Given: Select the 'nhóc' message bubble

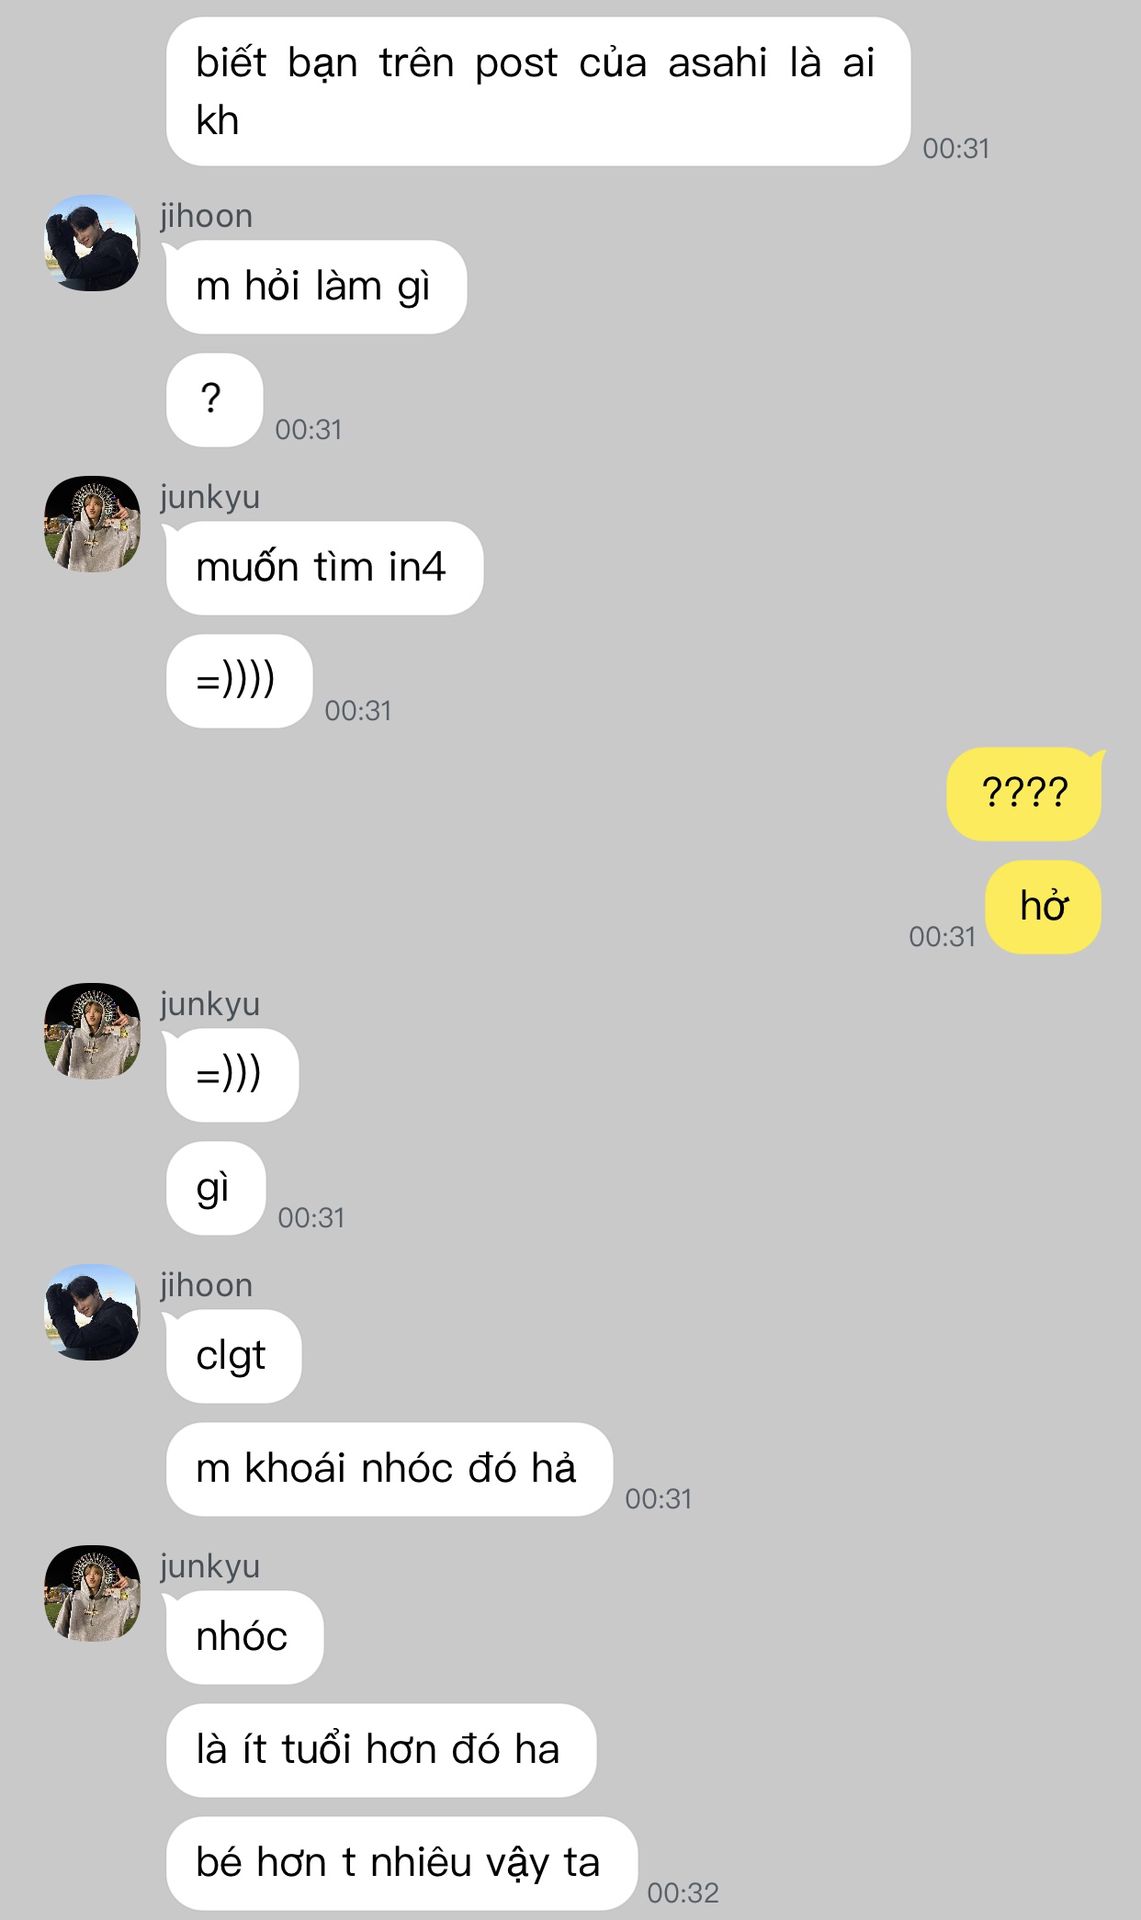Looking at the screenshot, I should 244,1637.
